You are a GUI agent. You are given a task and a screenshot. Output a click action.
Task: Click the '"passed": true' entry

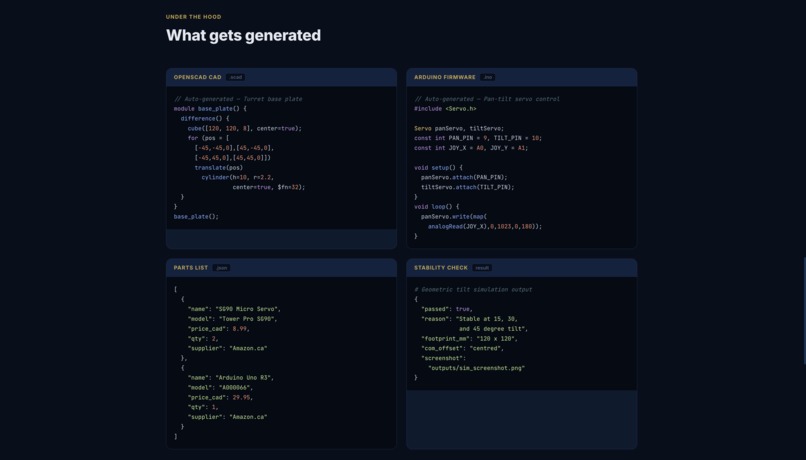coord(447,309)
